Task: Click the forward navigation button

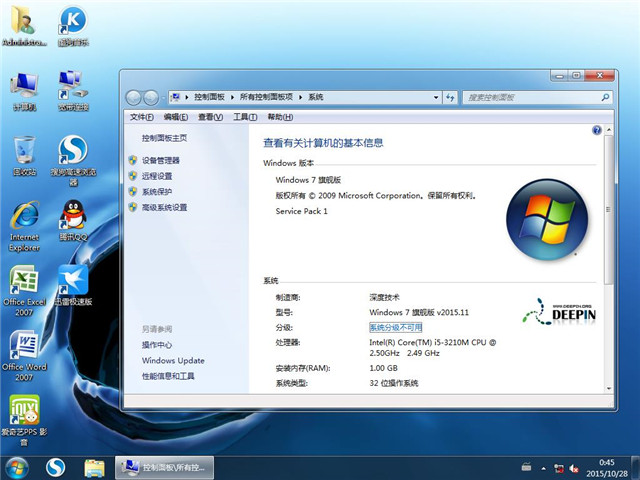Action: tap(151, 97)
